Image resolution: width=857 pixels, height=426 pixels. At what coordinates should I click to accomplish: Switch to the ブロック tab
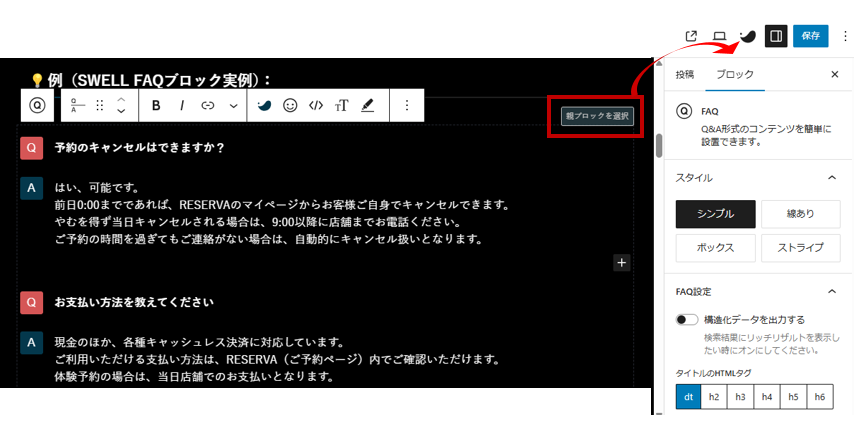click(735, 74)
